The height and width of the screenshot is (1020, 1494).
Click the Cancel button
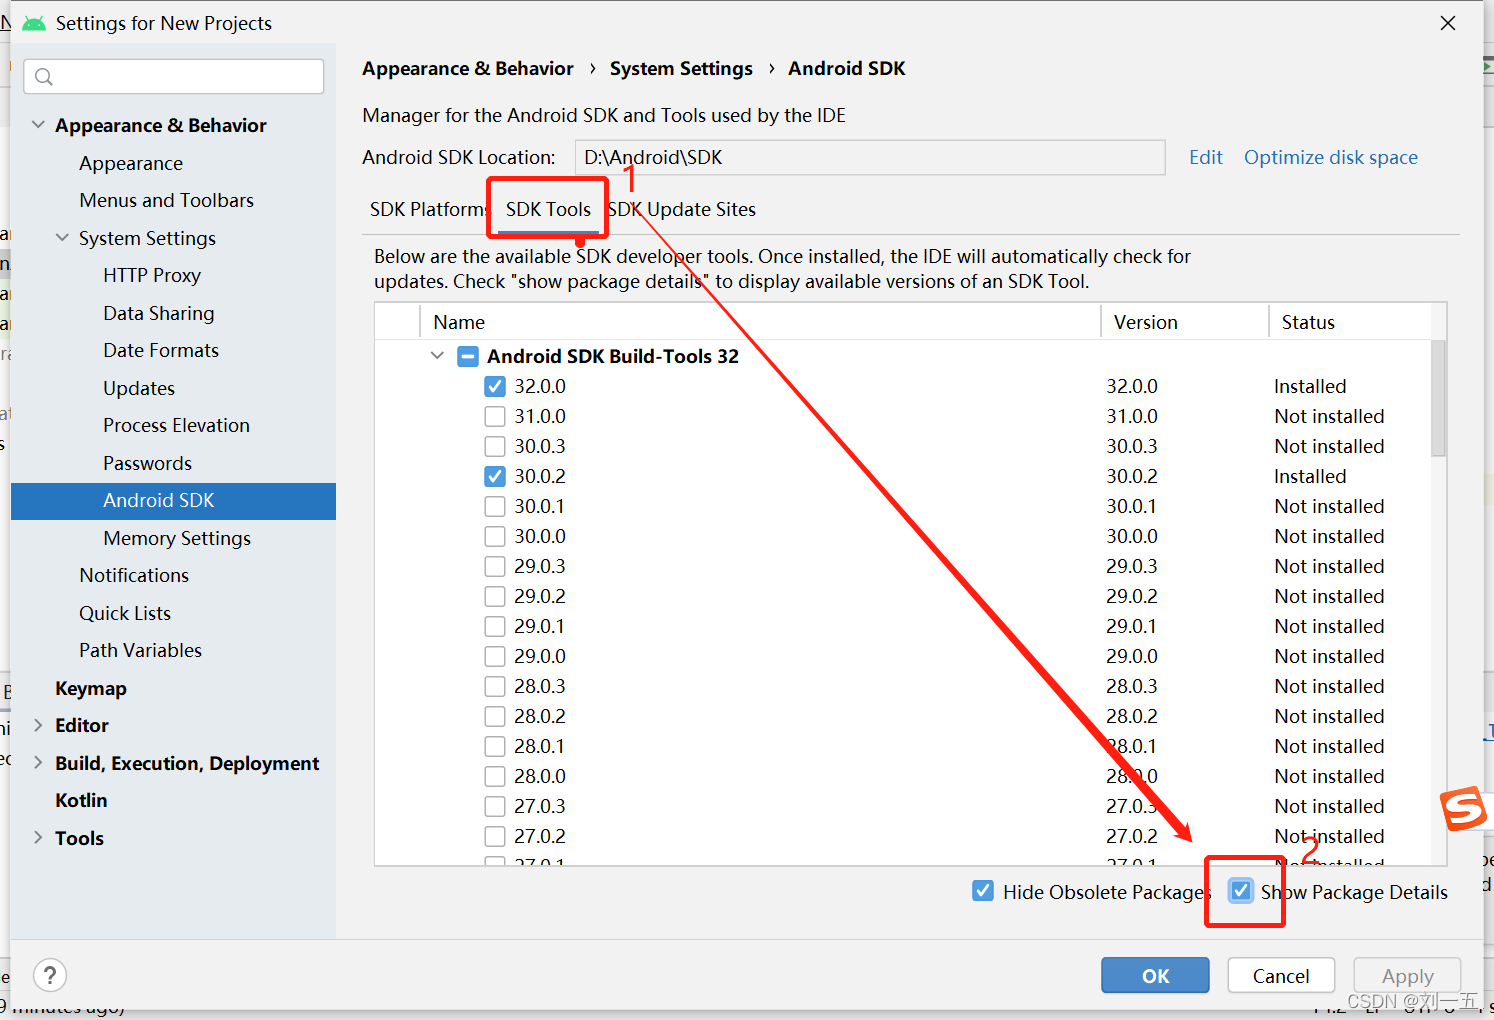[1281, 975]
